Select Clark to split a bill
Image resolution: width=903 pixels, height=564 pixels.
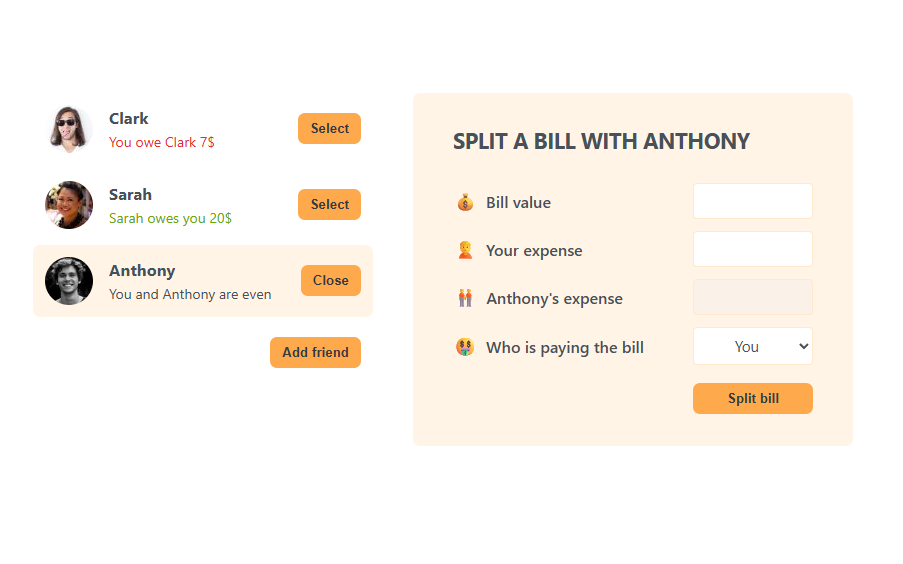coord(329,129)
